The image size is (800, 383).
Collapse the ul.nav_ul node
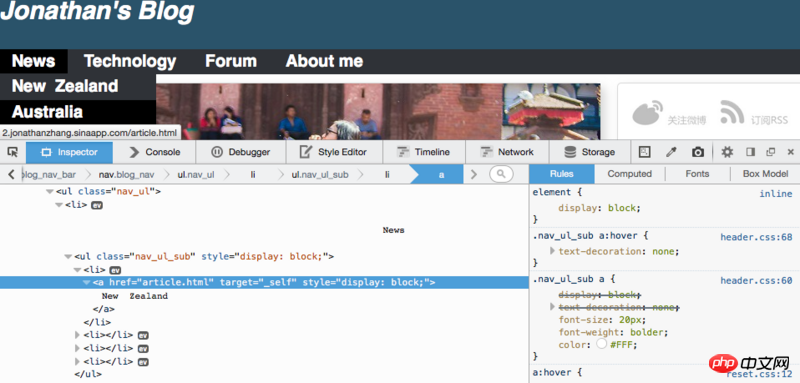tap(49, 192)
